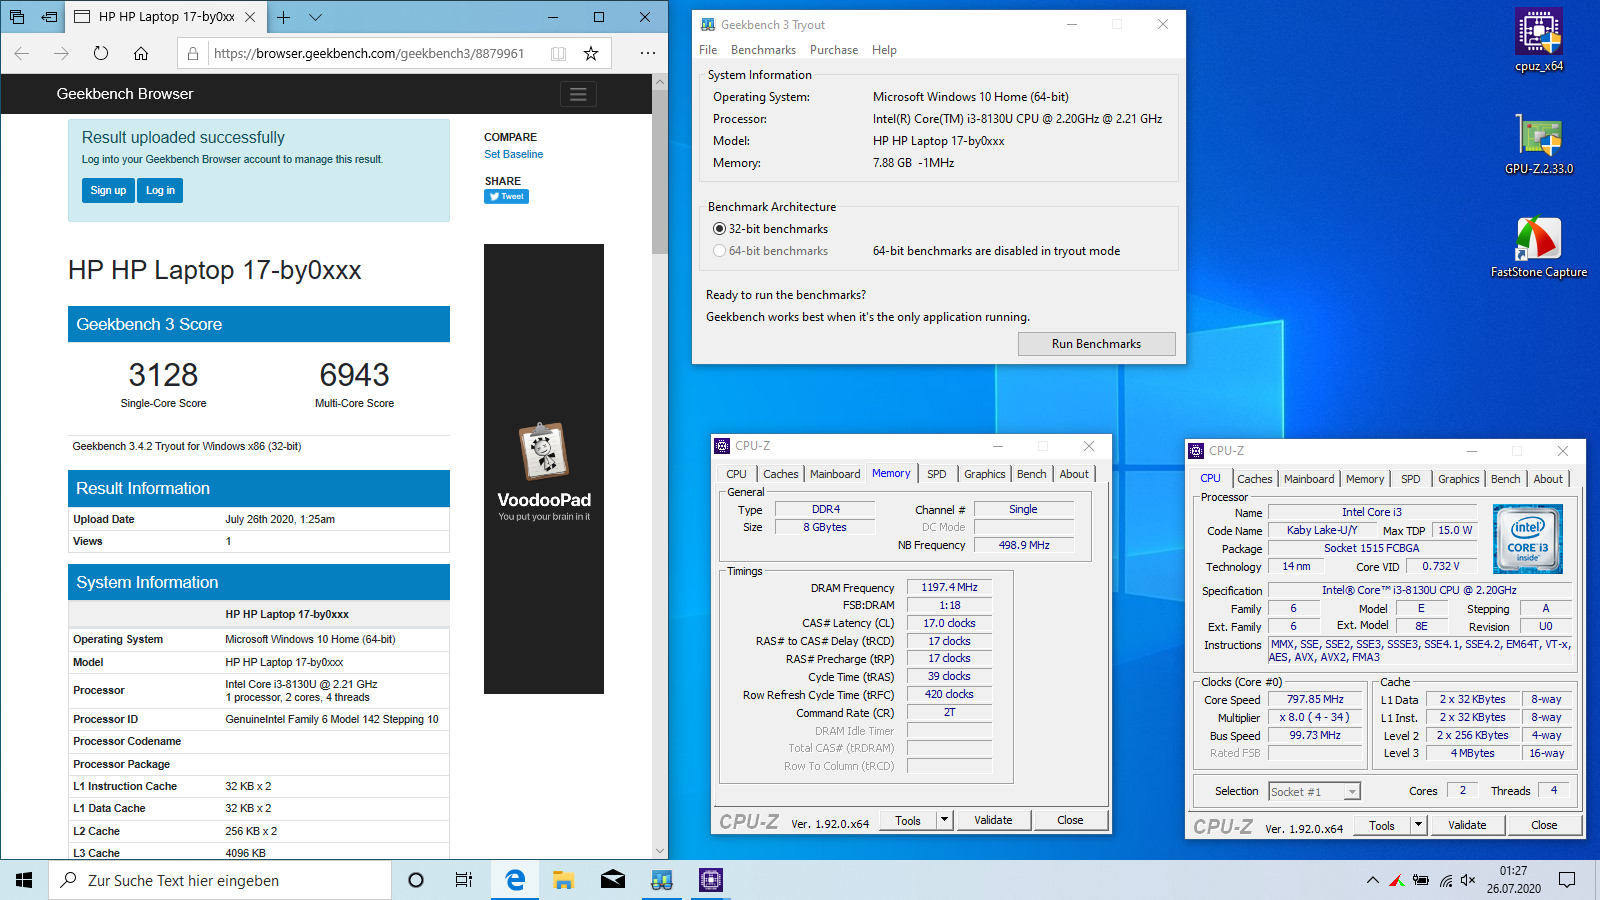This screenshot has height=900, width=1600.
Task: Click the Set Baseline link
Action: pos(513,154)
